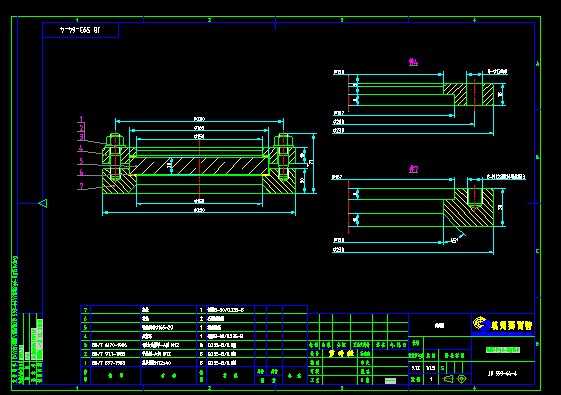Select the lower detail view magenta title
The height and width of the screenshot is (395, 561).
413,169
